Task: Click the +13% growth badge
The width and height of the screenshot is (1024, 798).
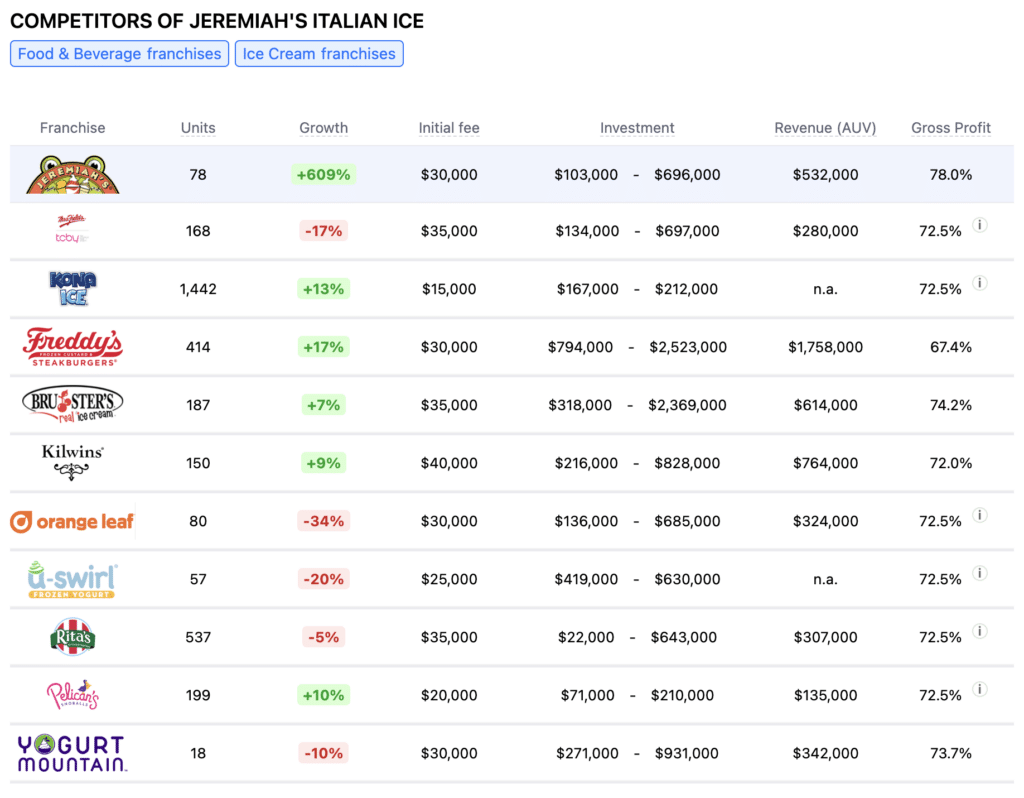Action: click(x=323, y=289)
